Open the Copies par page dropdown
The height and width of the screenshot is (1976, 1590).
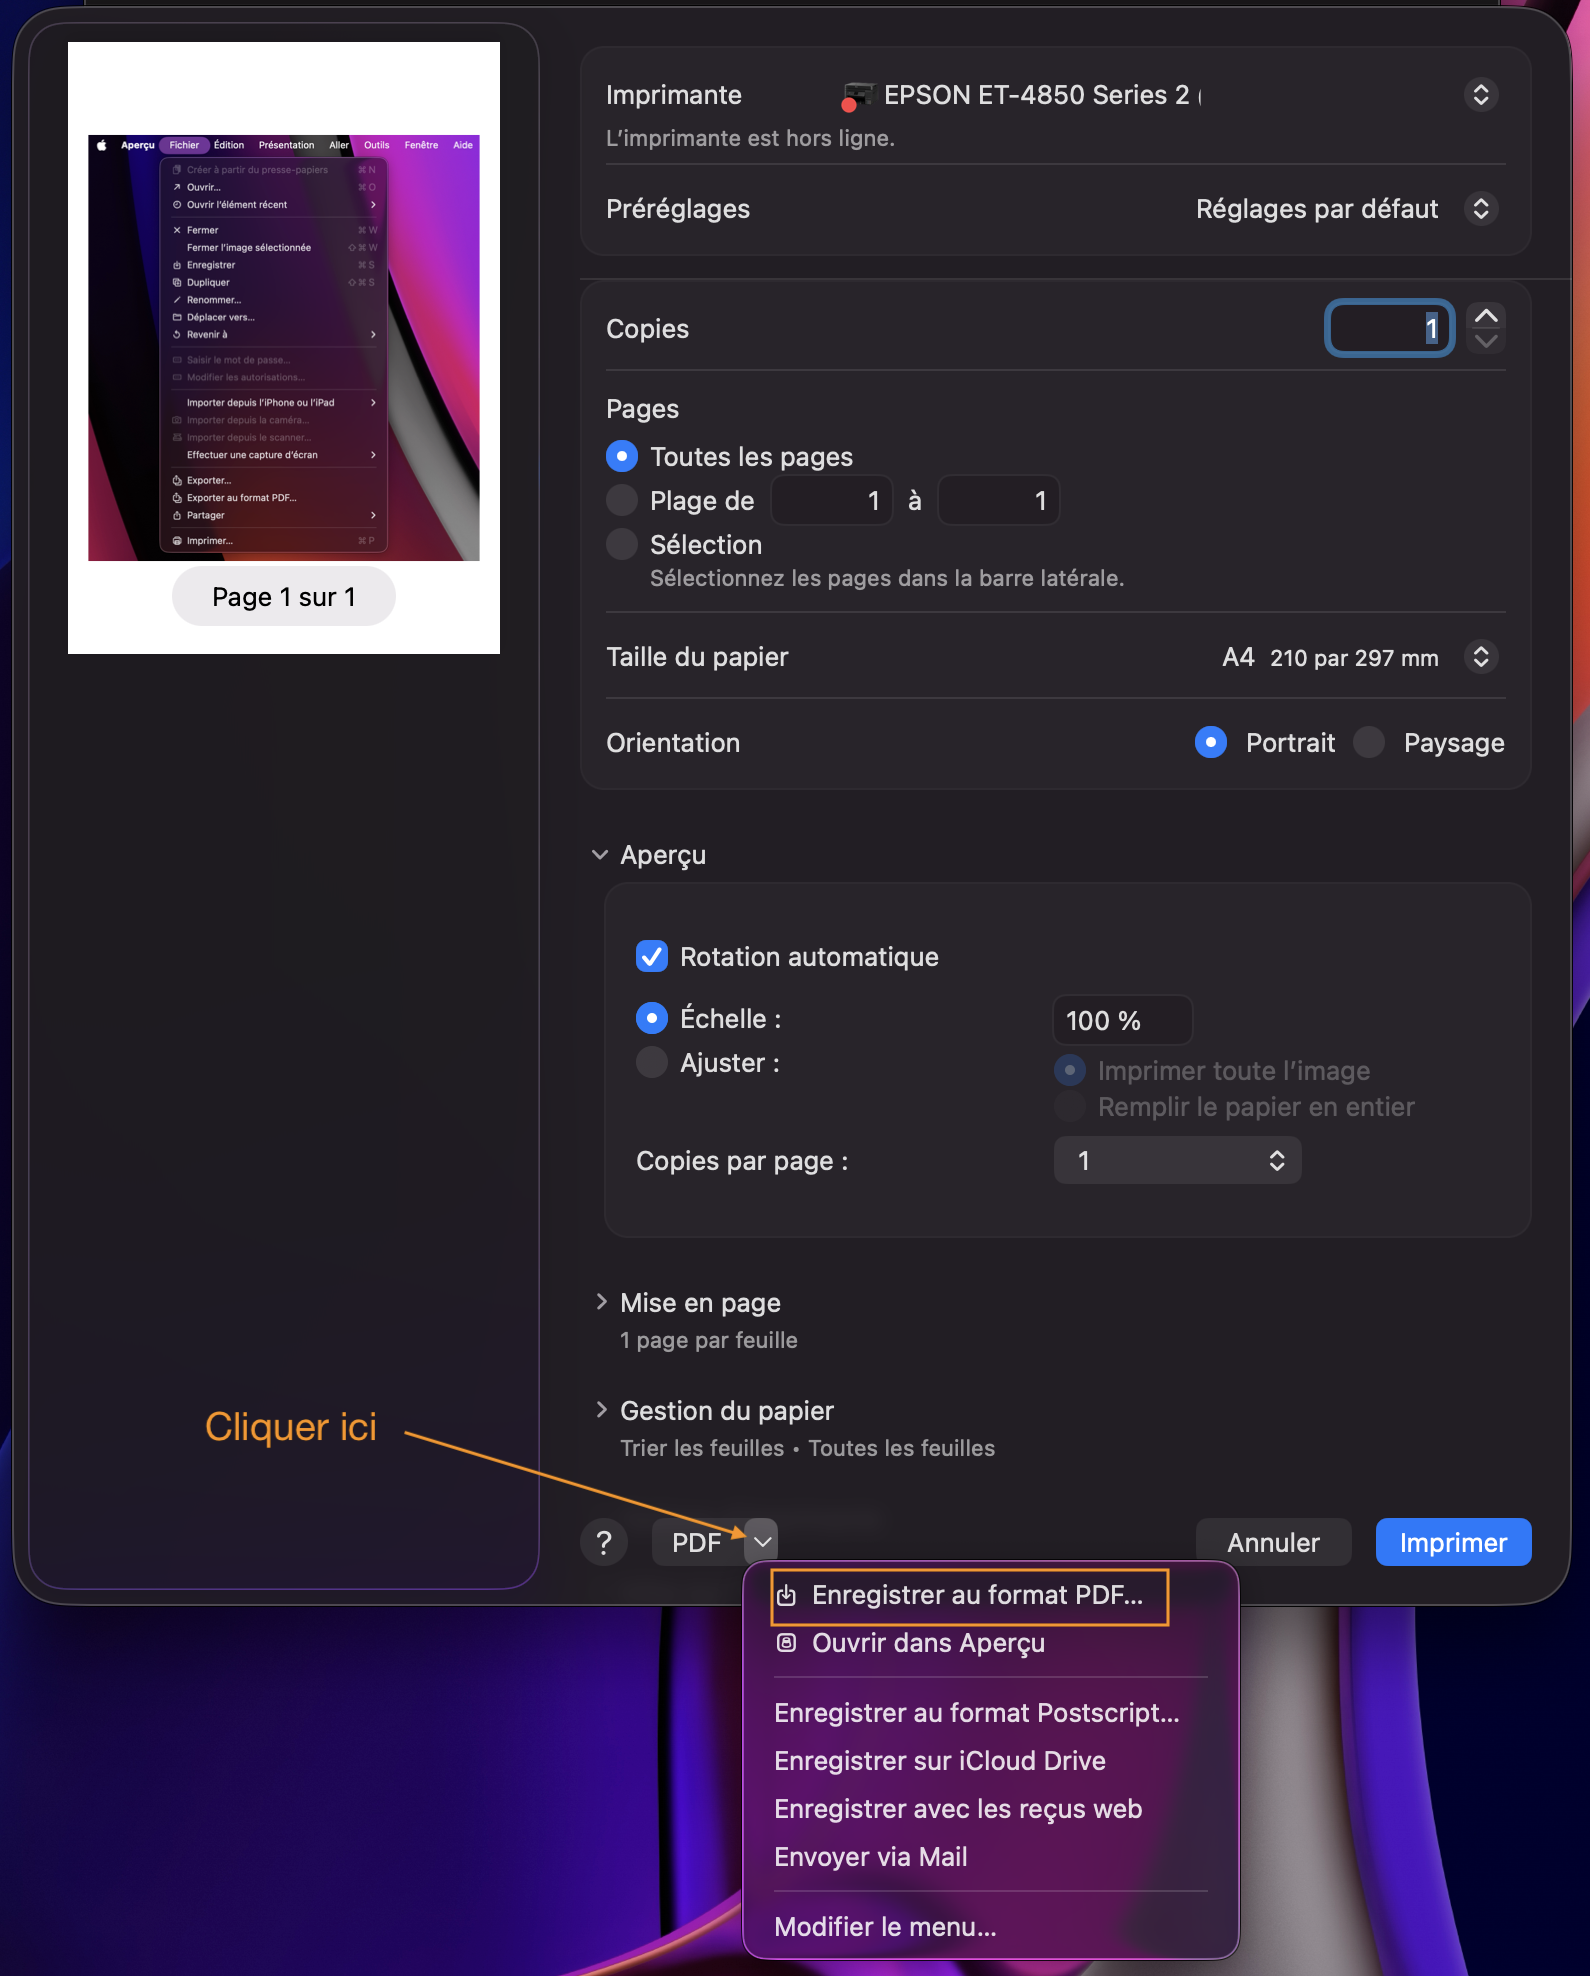[x=1178, y=1160]
